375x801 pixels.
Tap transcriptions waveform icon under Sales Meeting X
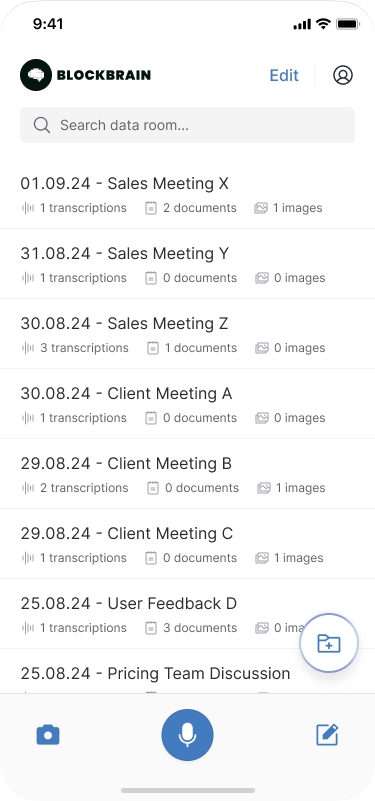tap(28, 208)
